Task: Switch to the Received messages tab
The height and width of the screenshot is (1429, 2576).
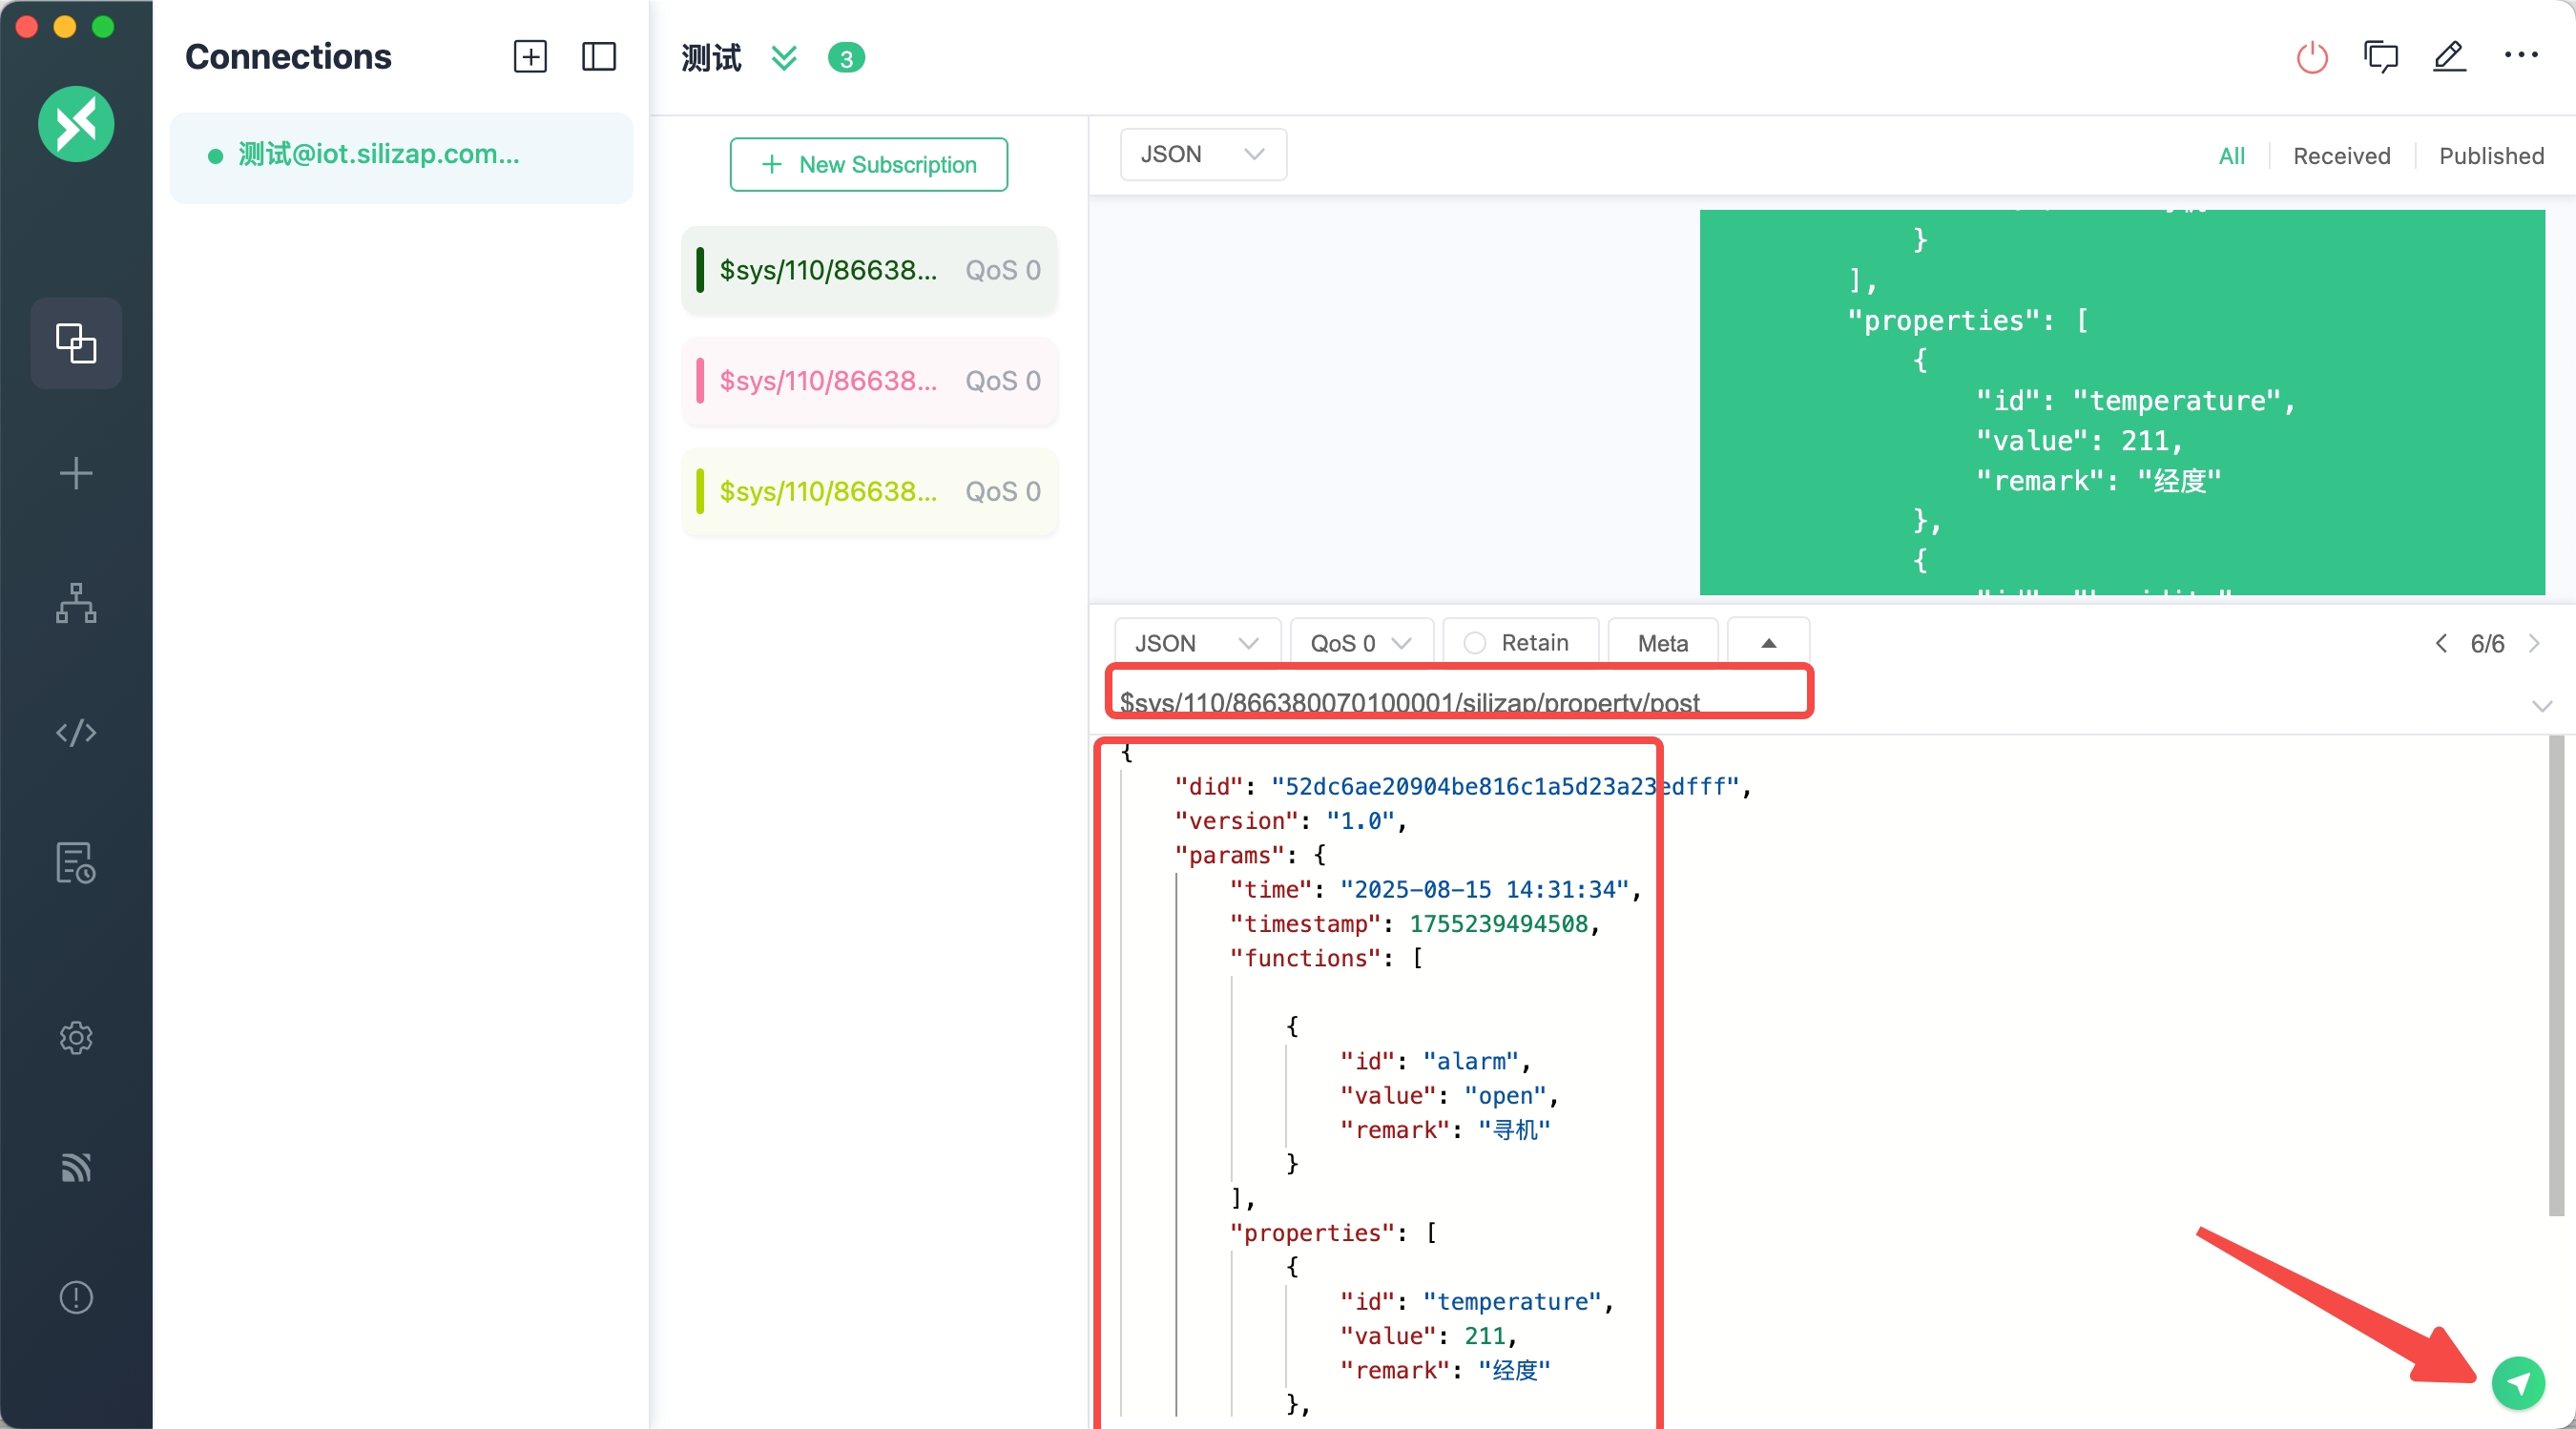Action: point(2340,156)
